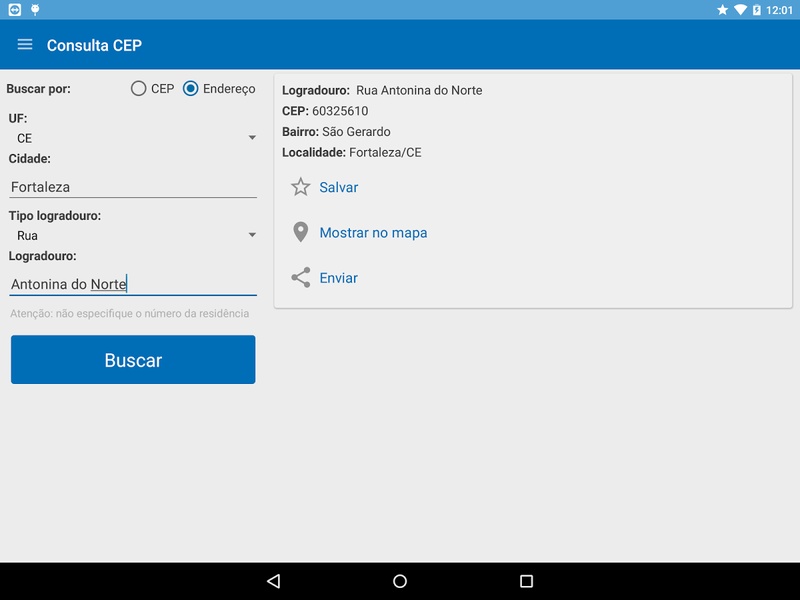Select the Endereço search radio button
This screenshot has width=800, height=600.
190,89
